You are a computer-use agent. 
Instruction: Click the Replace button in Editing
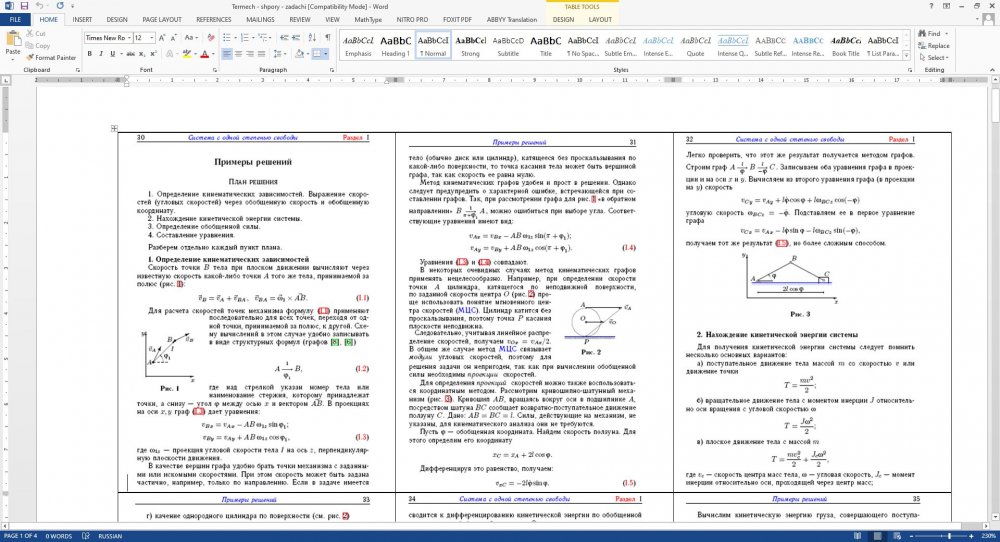[937, 45]
